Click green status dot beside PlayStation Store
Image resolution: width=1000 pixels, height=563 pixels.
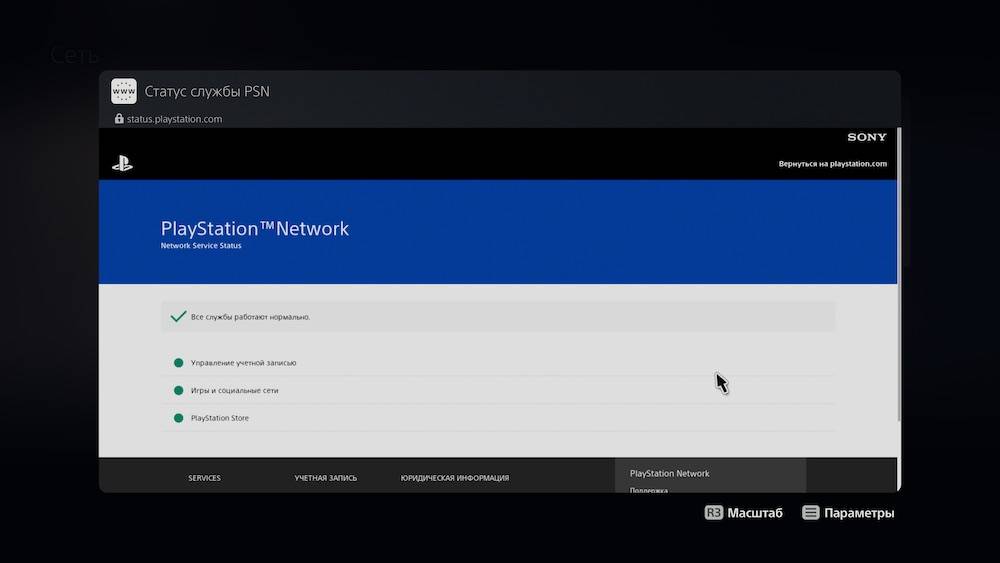178,418
